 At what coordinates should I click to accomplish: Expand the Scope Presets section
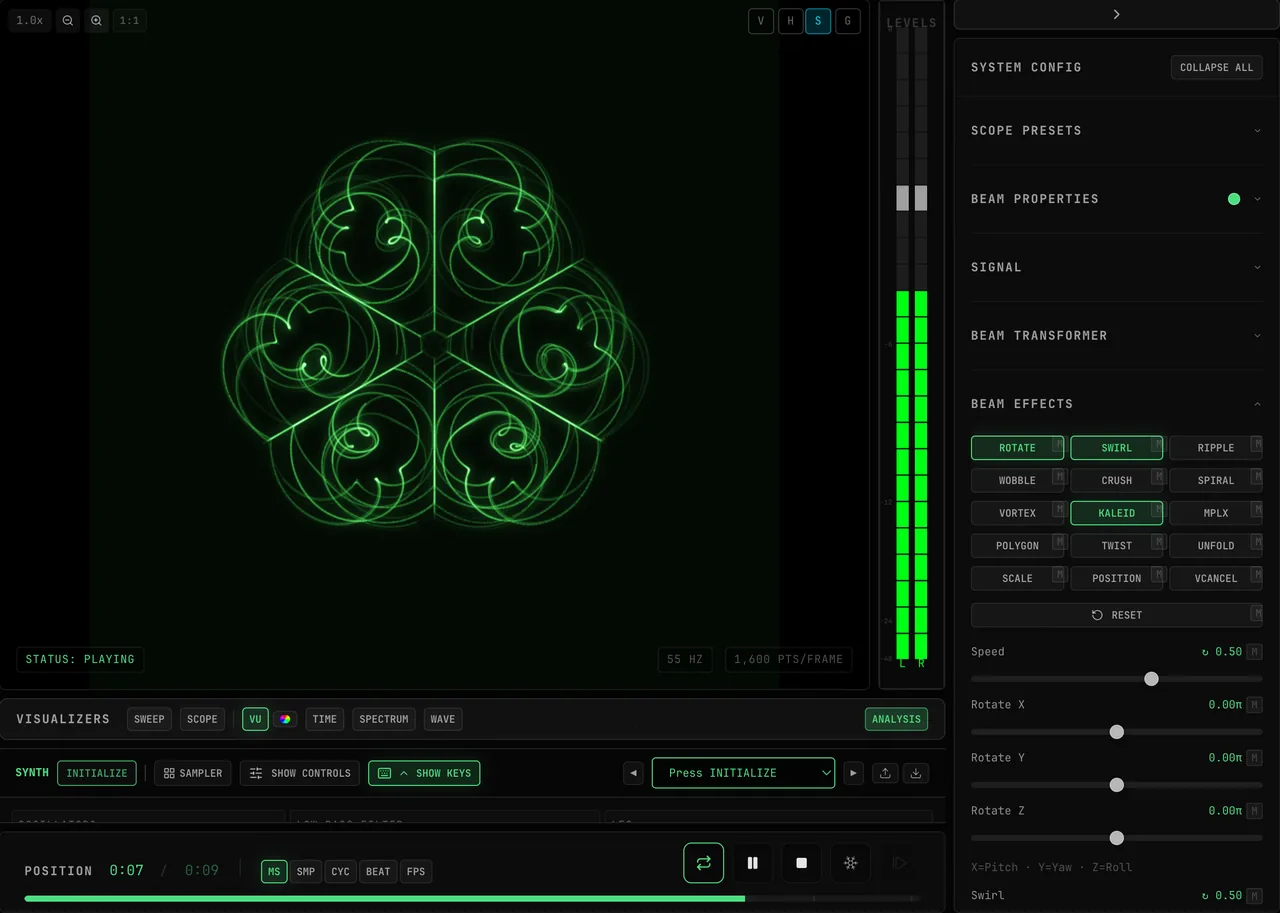pyautogui.click(x=1116, y=131)
